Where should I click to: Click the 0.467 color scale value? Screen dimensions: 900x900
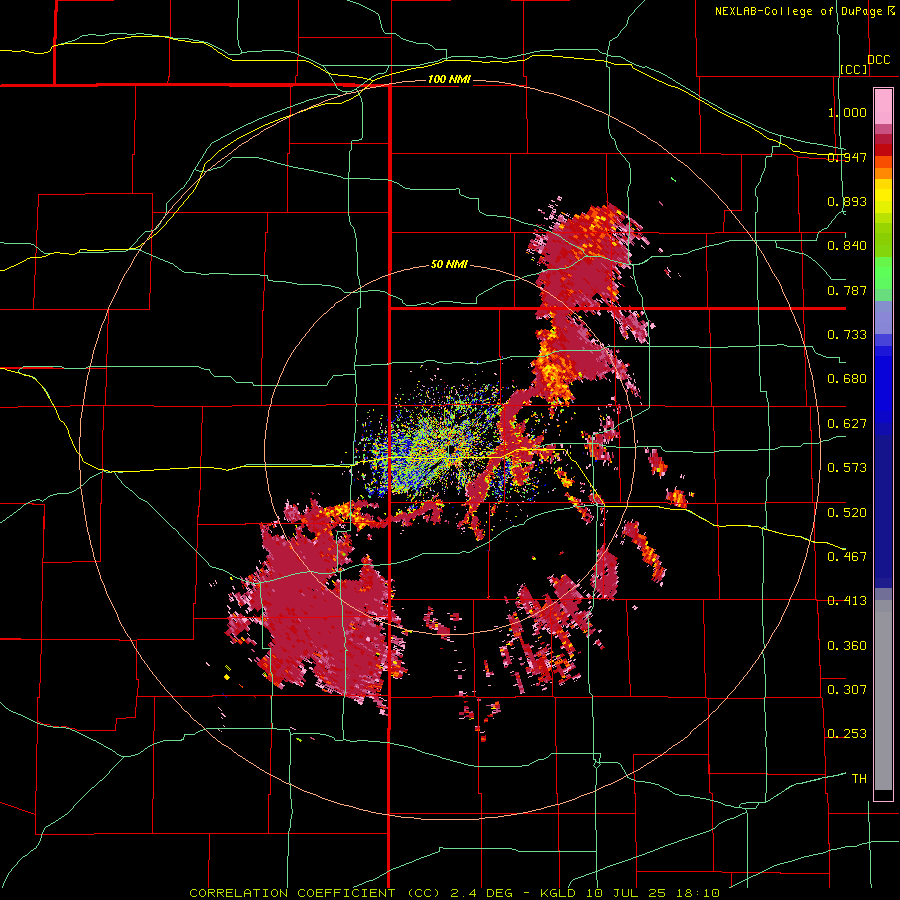(847, 556)
